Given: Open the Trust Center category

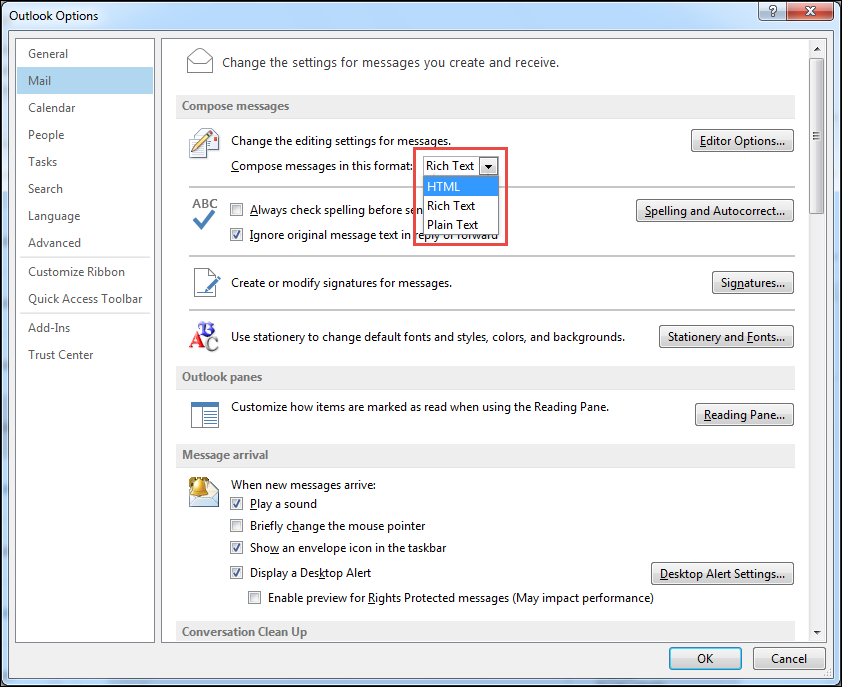Looking at the screenshot, I should (85, 355).
